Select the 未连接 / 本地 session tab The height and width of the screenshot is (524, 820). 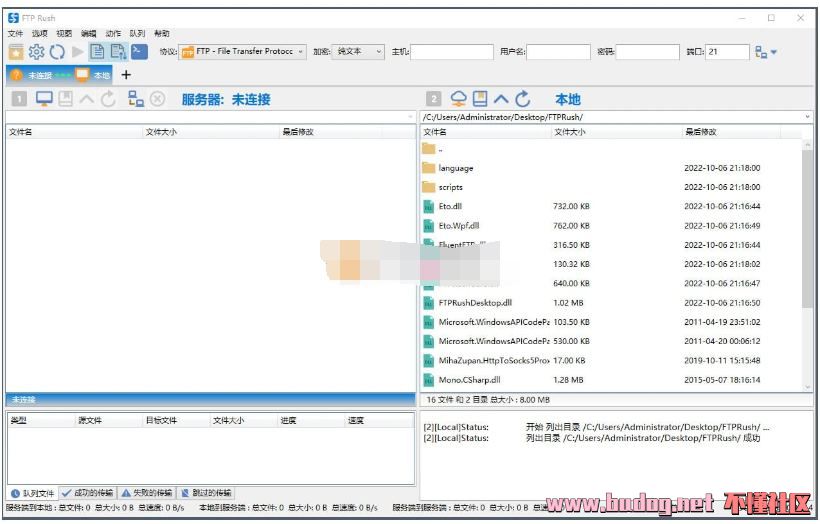(60, 75)
